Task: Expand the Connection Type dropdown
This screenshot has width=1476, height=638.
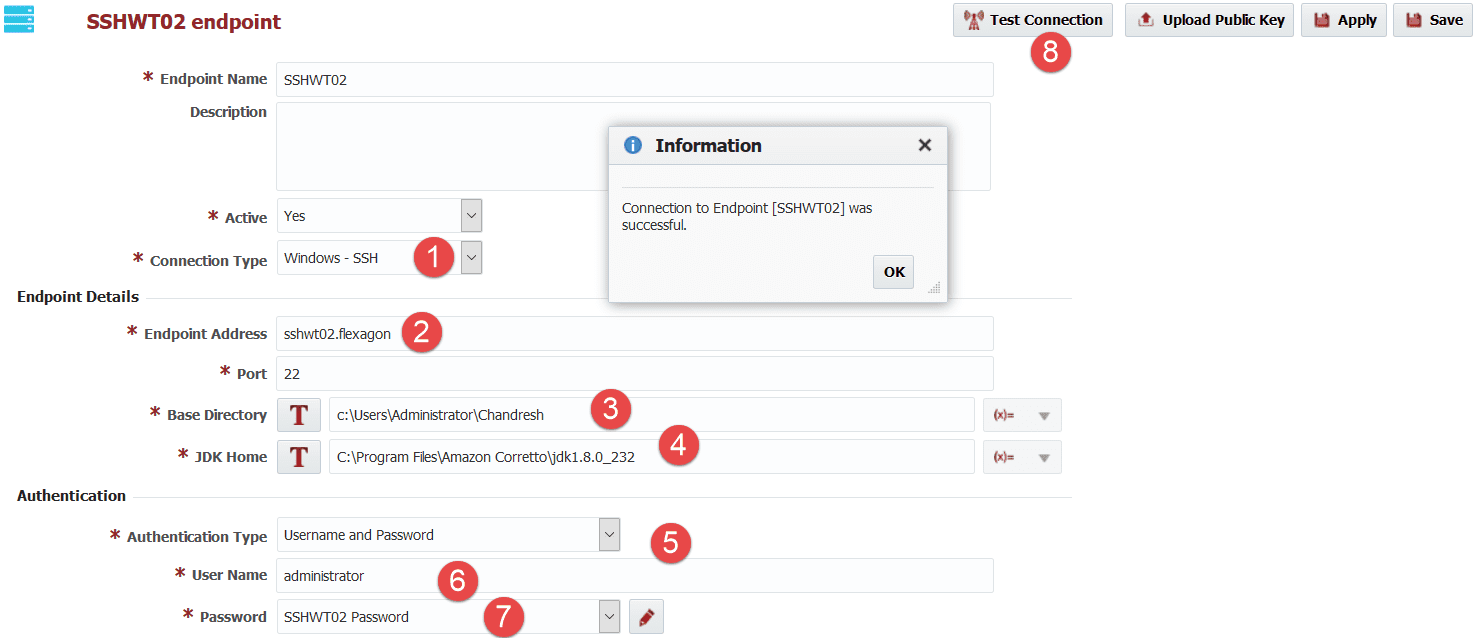Action: pos(472,258)
